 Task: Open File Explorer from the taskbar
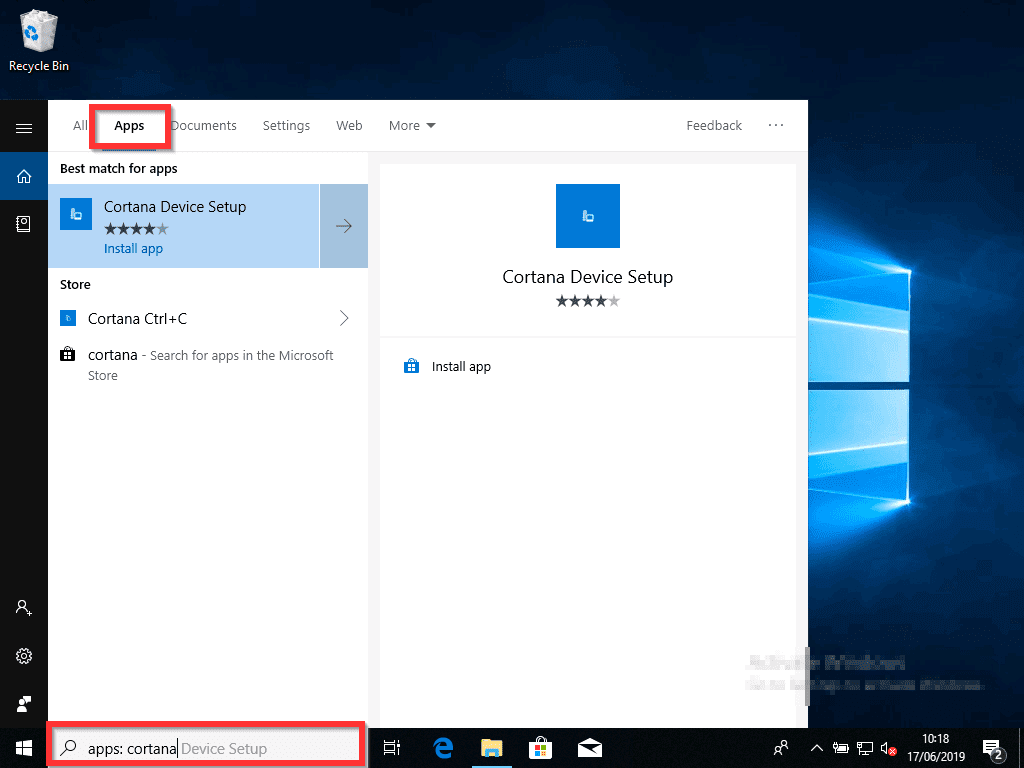point(492,748)
